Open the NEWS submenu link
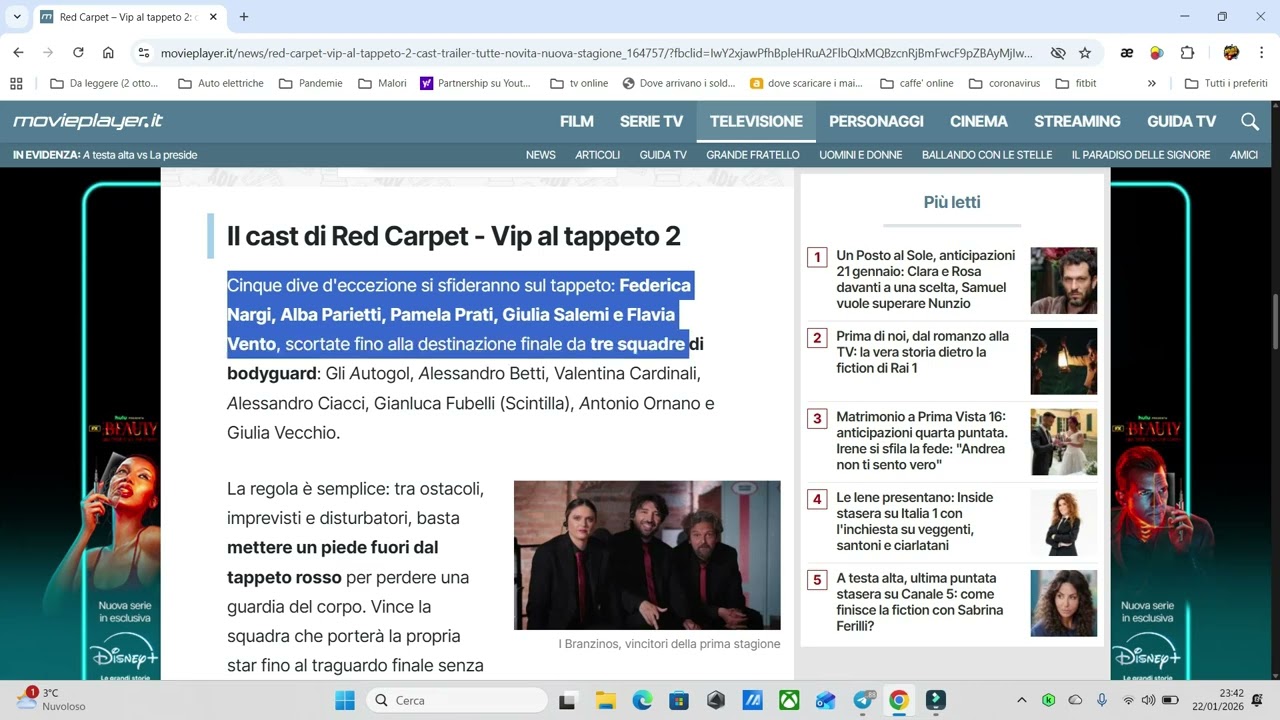Screen dimensions: 1280x720 pos(541,155)
